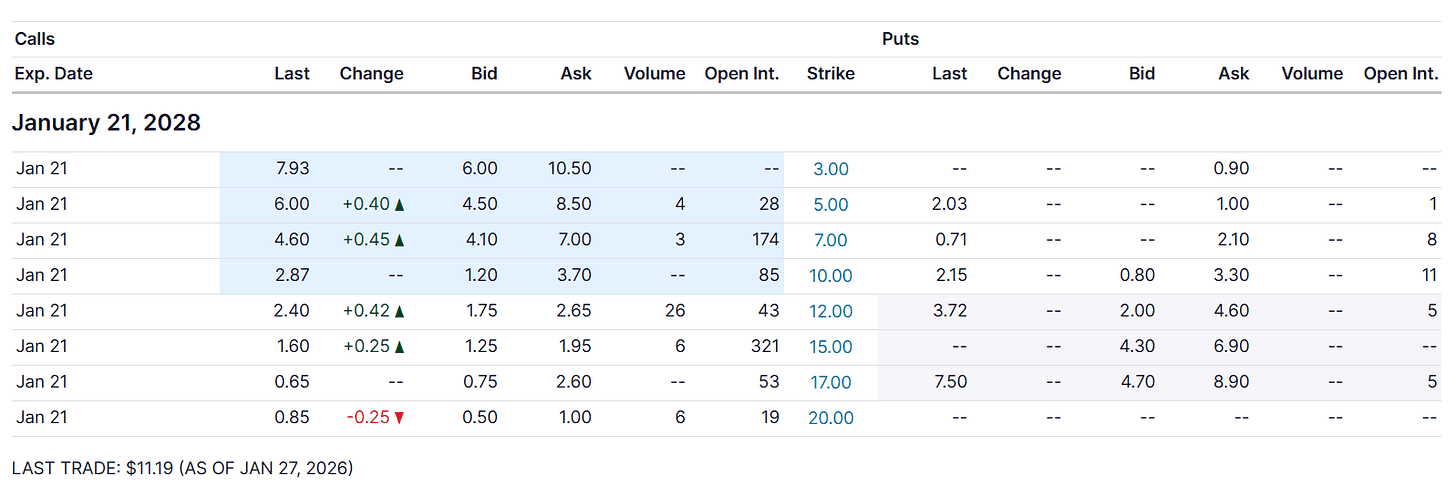Open the 3.00 strike price link

(831, 169)
